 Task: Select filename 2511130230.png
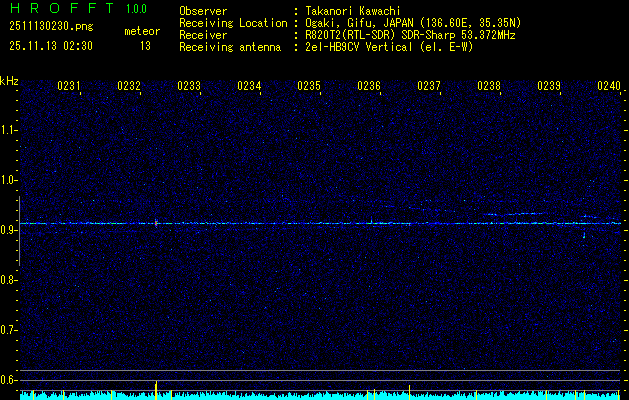[x=51, y=27]
